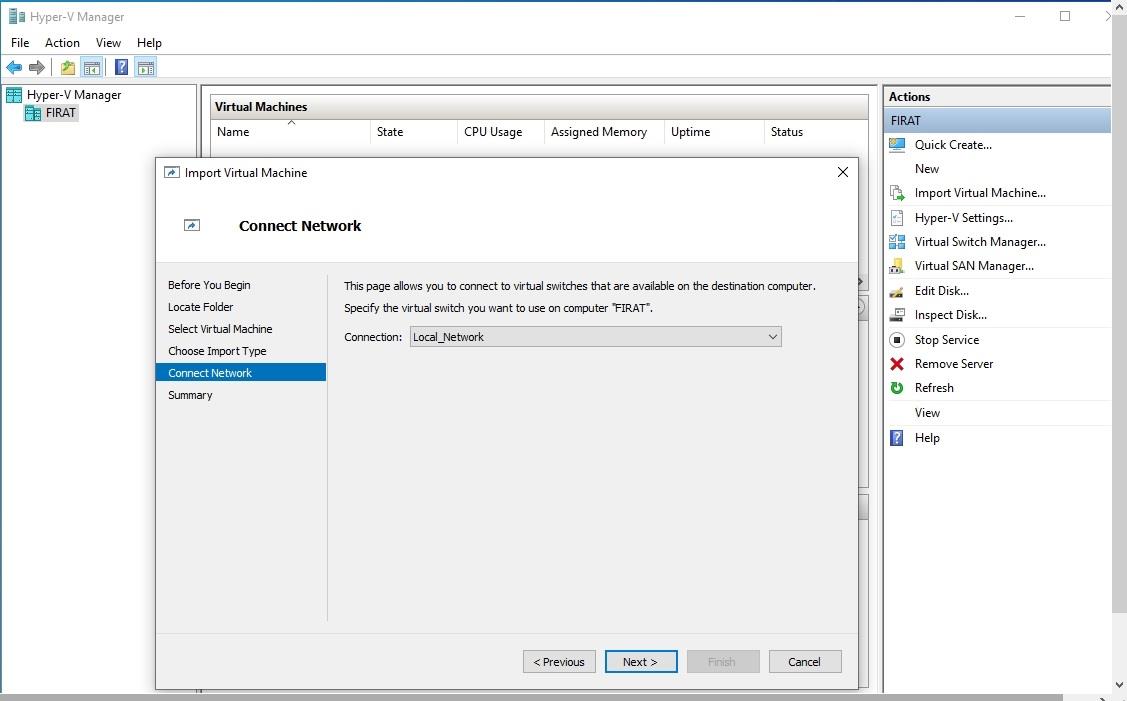Click the Hyper-V Settings icon
1127x701 pixels.
(897, 218)
